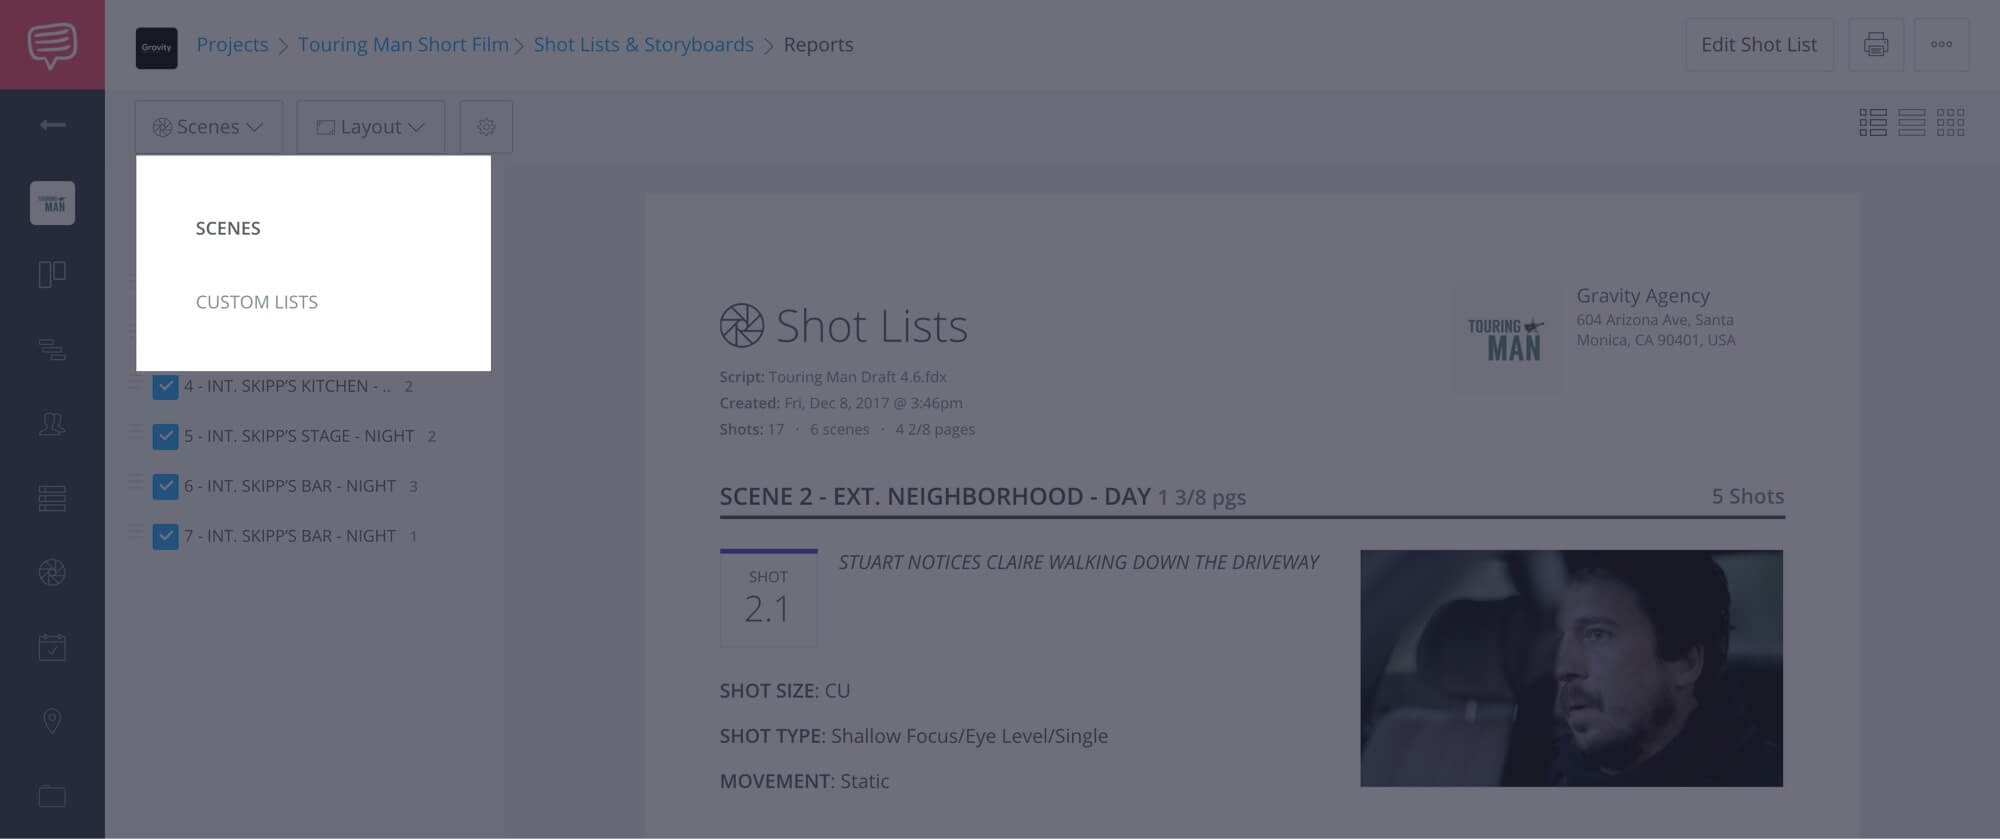Uncheck scene 6 INT. SKIPP'S BAR - NIGHT

point(166,486)
